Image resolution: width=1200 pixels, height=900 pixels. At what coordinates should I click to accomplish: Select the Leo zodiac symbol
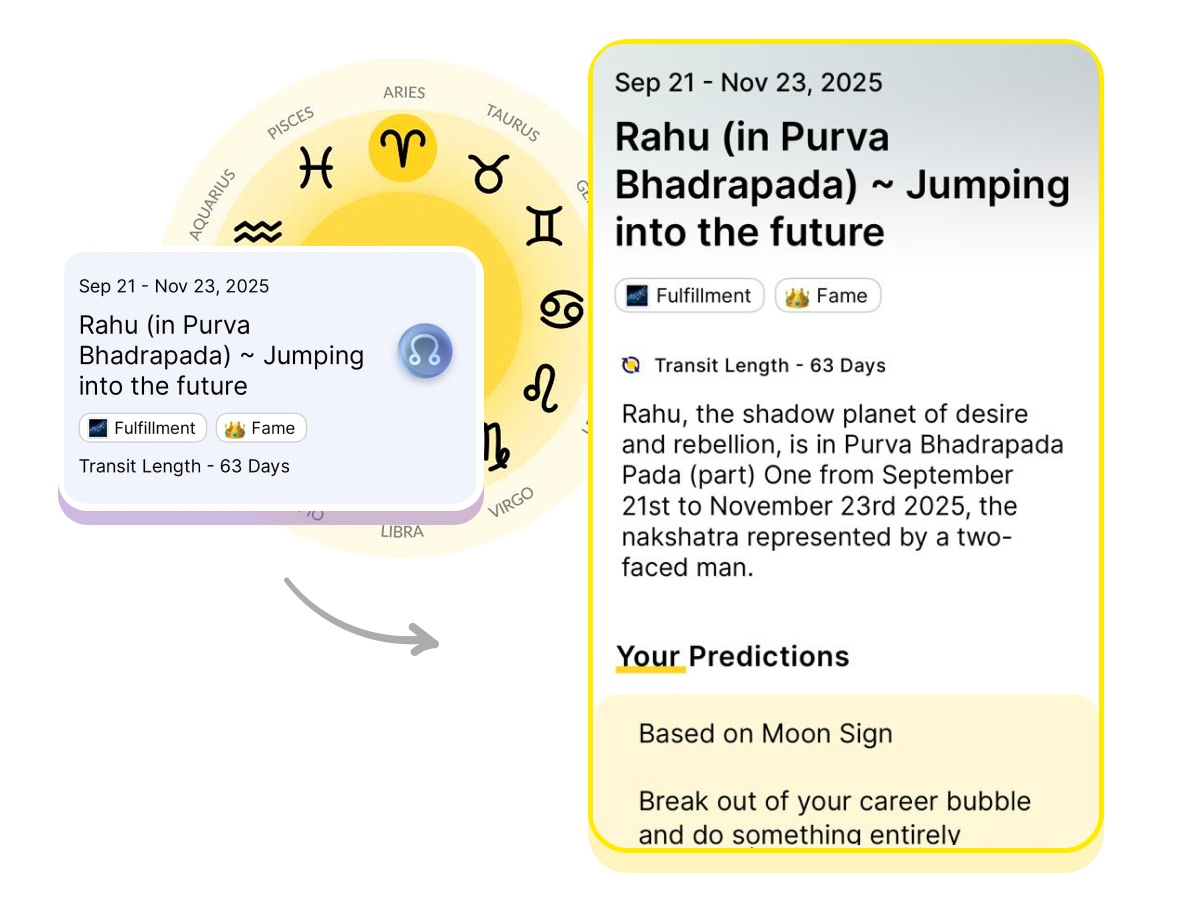(541, 388)
